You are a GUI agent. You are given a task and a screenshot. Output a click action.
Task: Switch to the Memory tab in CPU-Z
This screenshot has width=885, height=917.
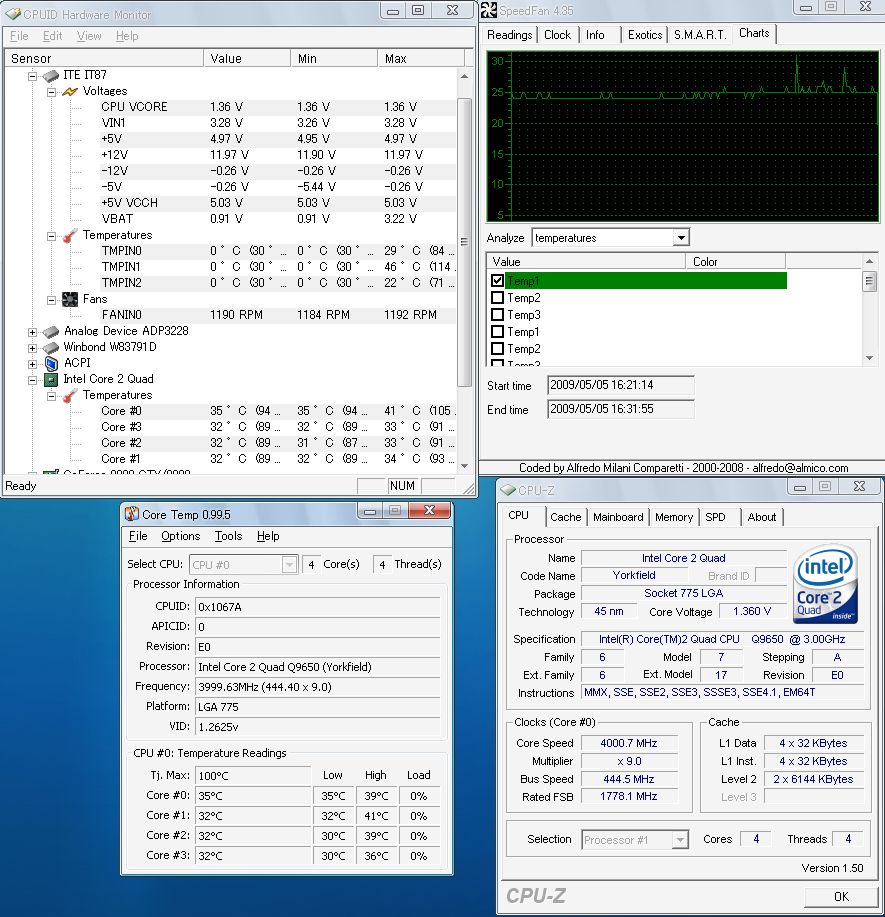click(x=673, y=517)
